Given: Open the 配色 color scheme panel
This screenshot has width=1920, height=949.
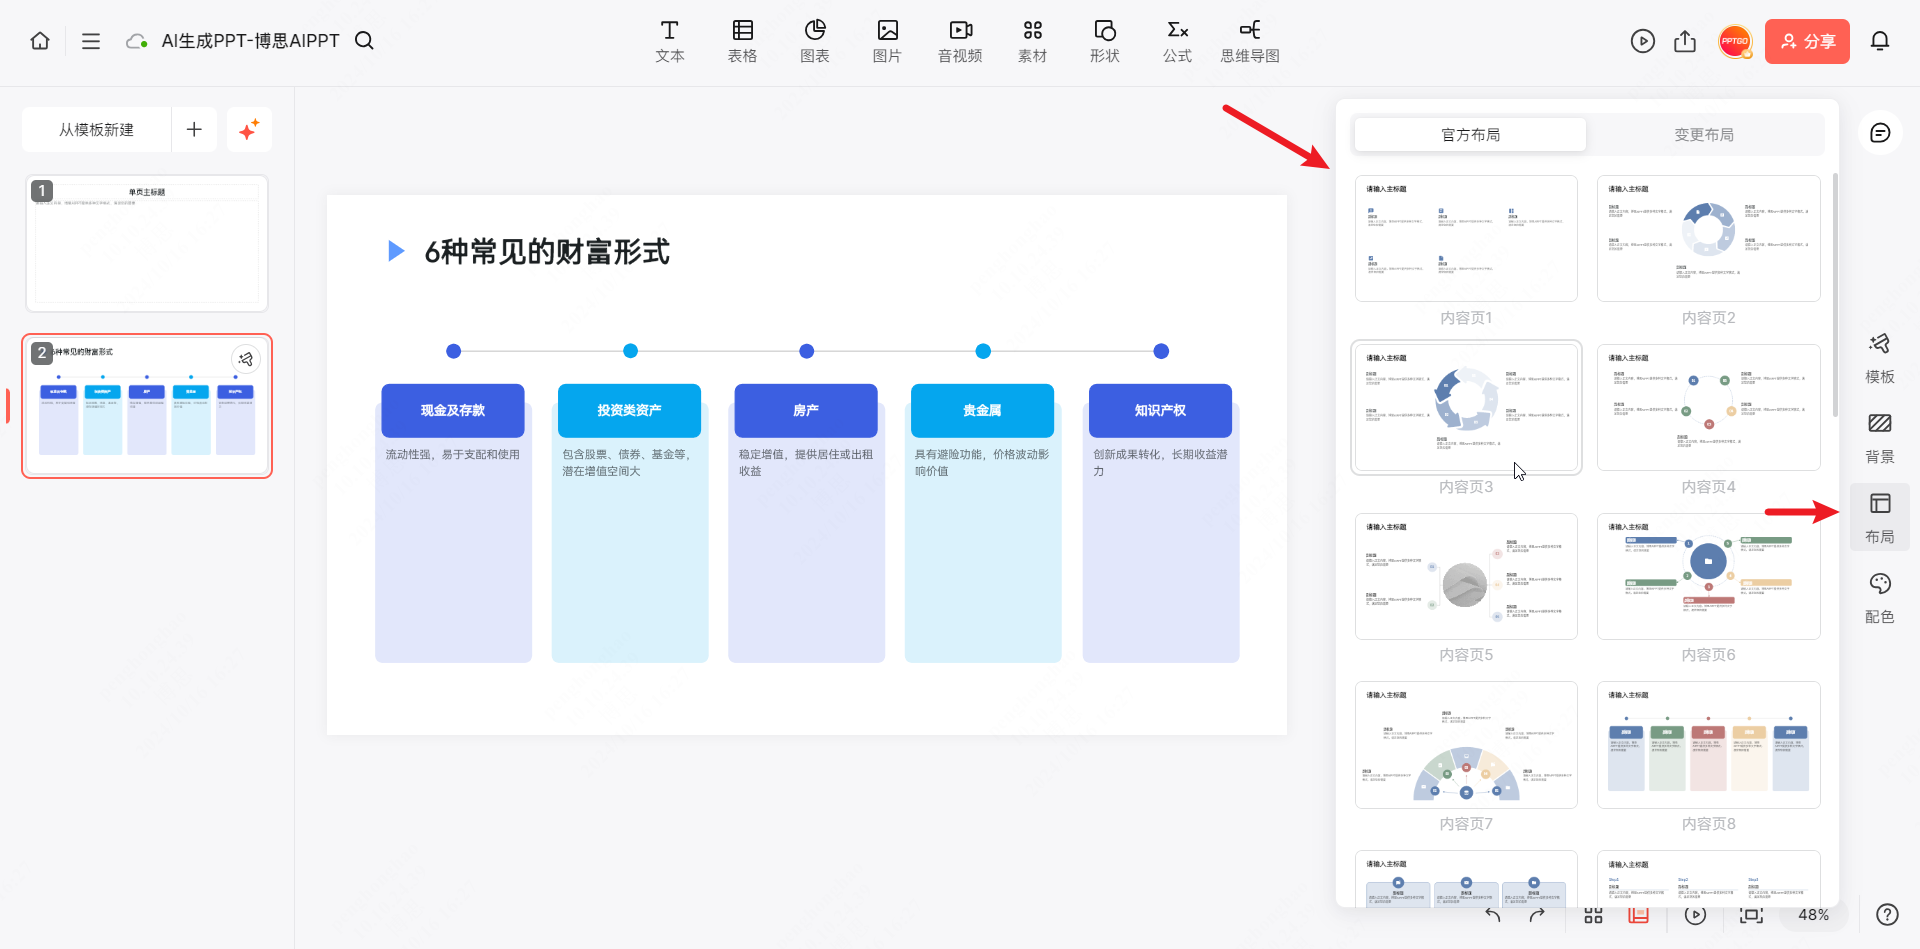Looking at the screenshot, I should pos(1880,598).
